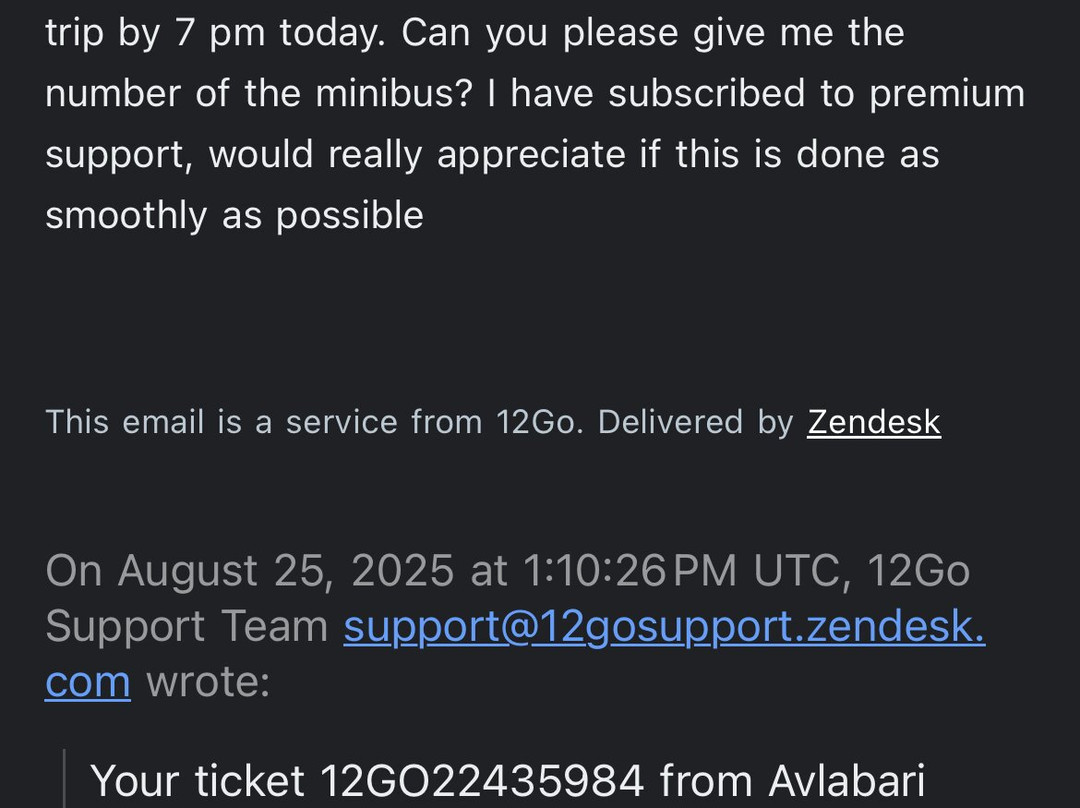This screenshot has width=1080, height=808.
Task: Click the "Support Team" sender name text
Action: point(187,627)
